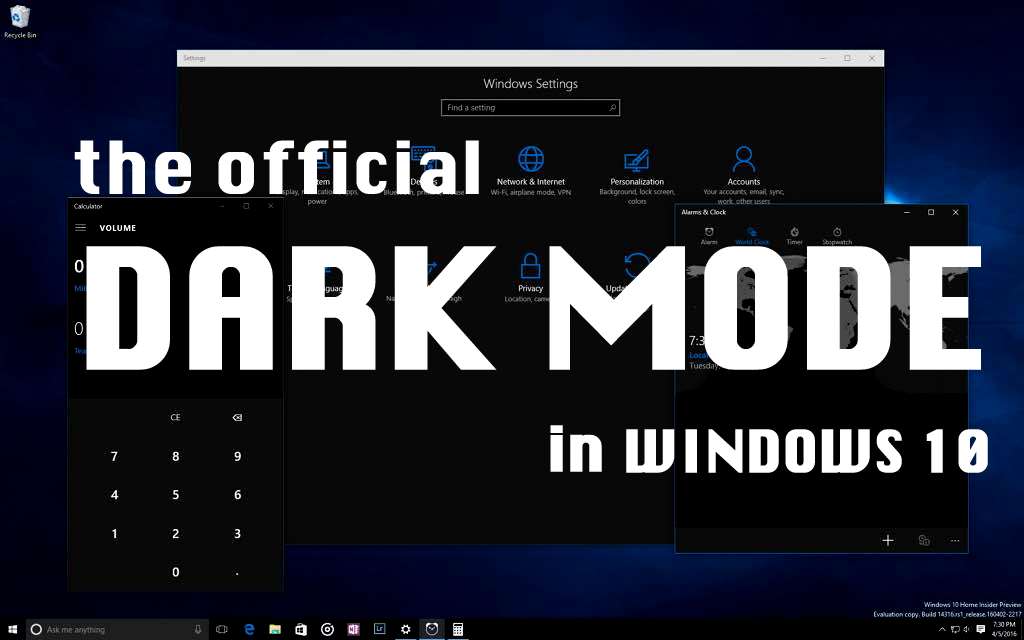Add a new world clock with the plus button

coord(887,540)
